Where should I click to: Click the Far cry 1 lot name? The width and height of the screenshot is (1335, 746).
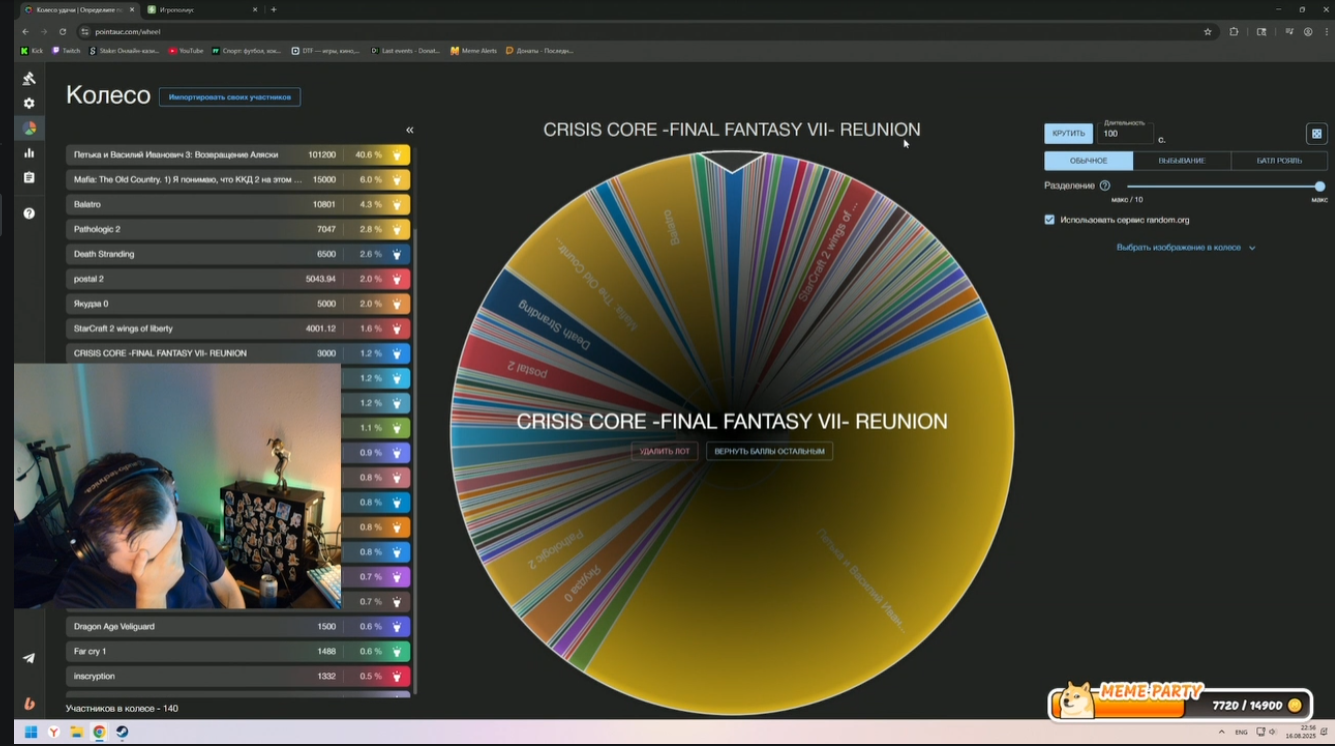pos(90,651)
